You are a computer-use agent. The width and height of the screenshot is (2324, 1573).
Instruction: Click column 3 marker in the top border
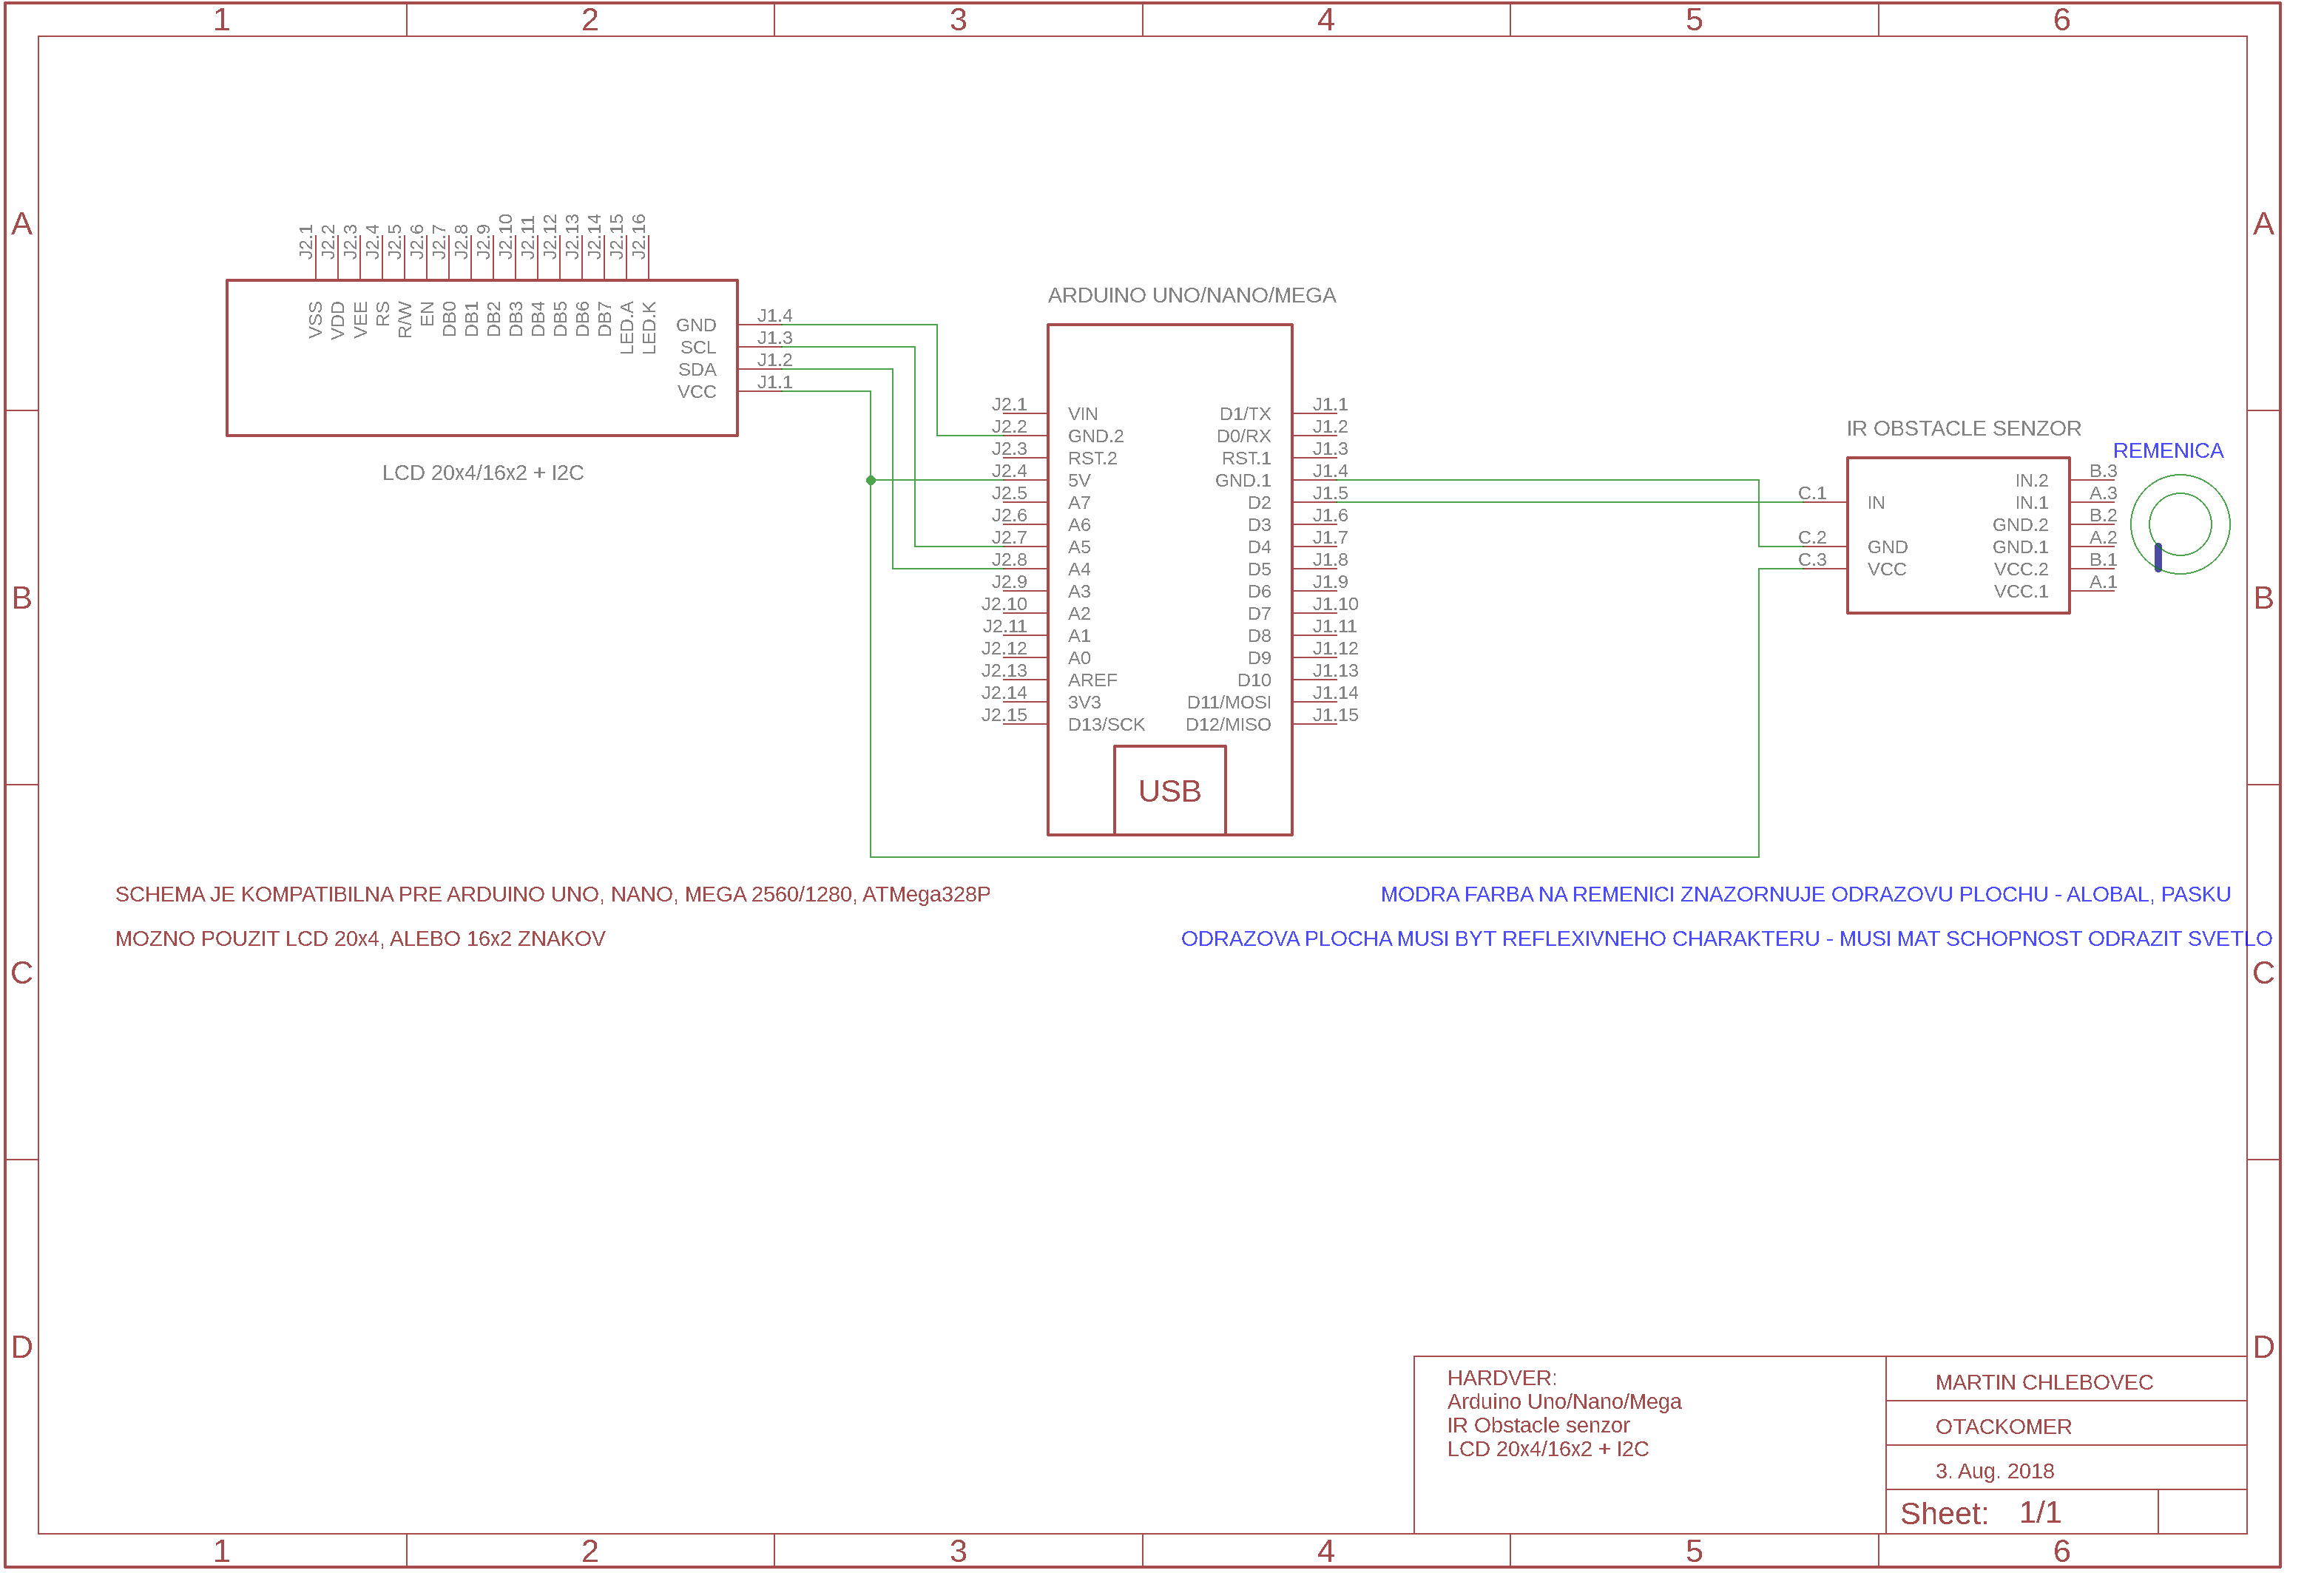pos(957,19)
